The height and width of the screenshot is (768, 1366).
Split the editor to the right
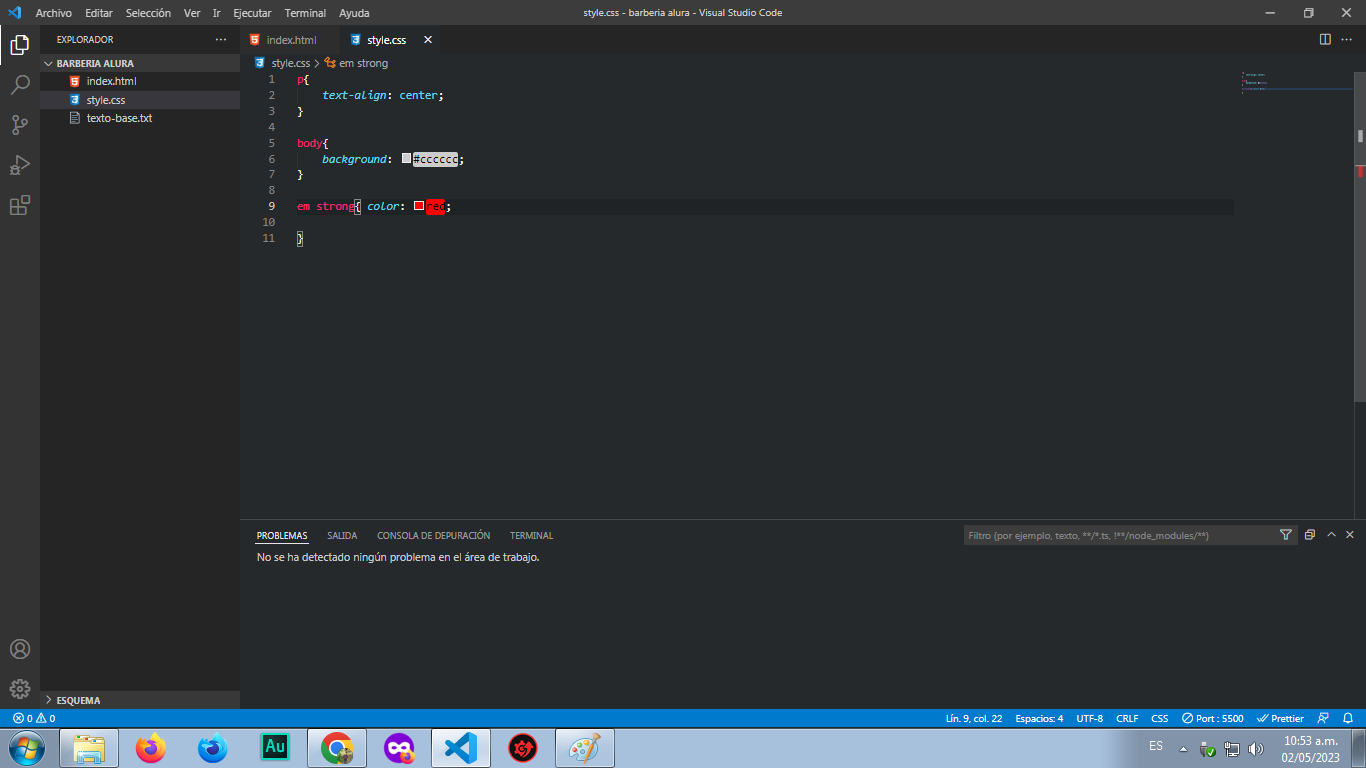(x=1325, y=40)
